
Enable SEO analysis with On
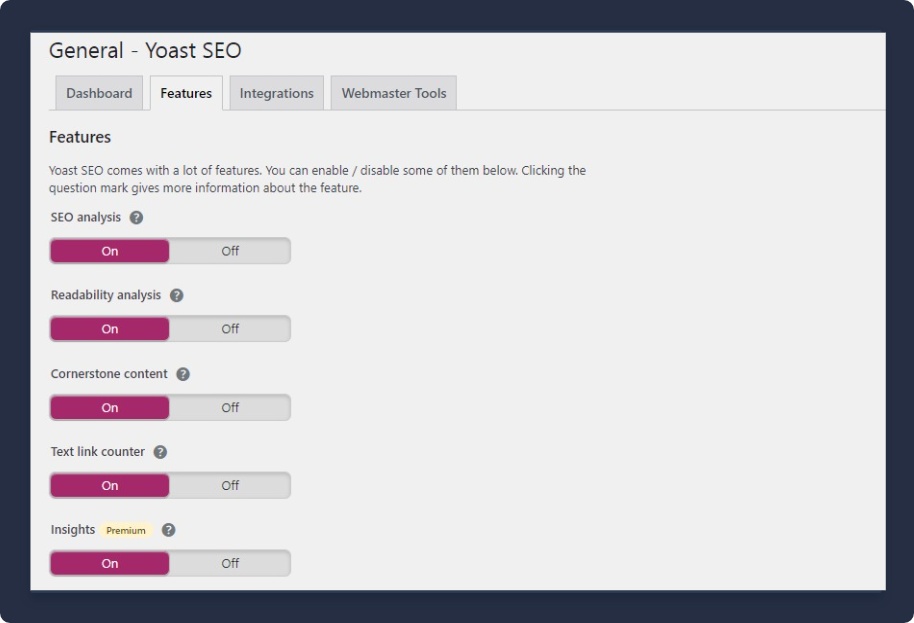[x=110, y=251]
